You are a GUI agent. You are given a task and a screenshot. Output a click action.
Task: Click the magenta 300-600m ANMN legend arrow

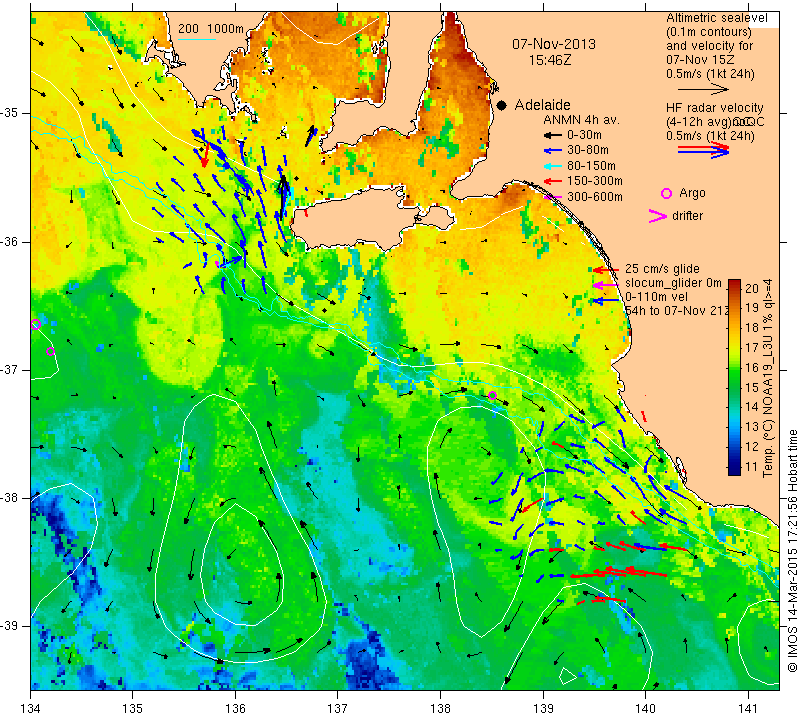pos(553,197)
